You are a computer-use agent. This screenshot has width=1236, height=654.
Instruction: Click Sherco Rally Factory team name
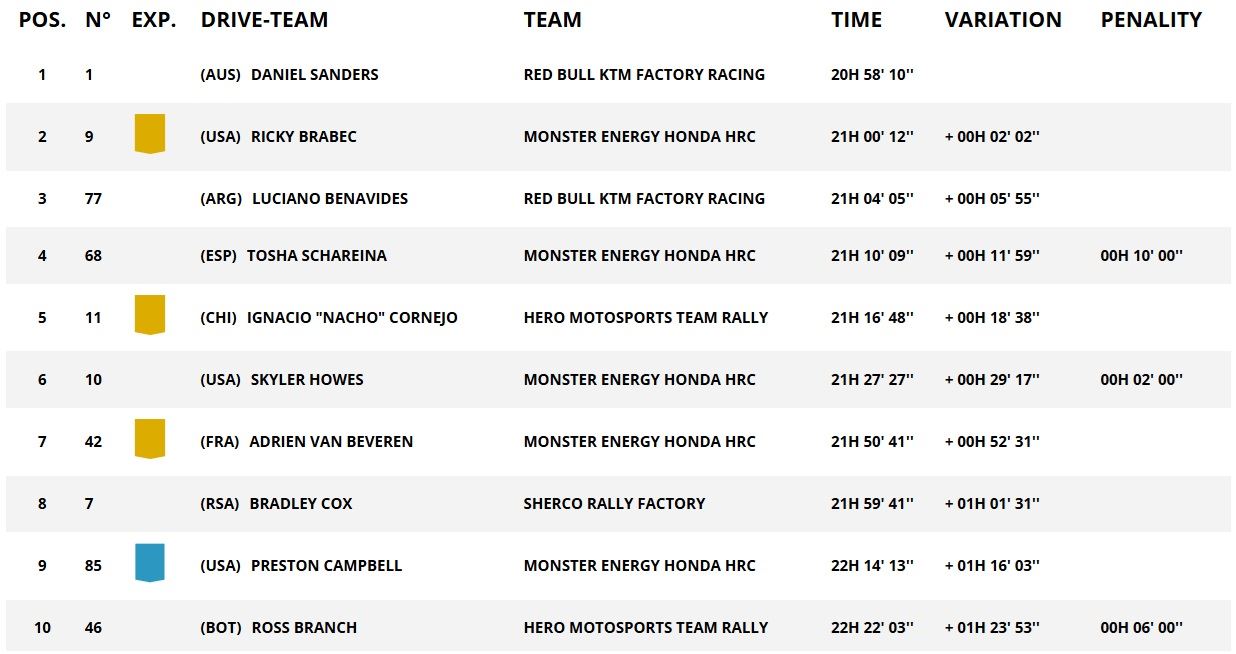(x=614, y=504)
